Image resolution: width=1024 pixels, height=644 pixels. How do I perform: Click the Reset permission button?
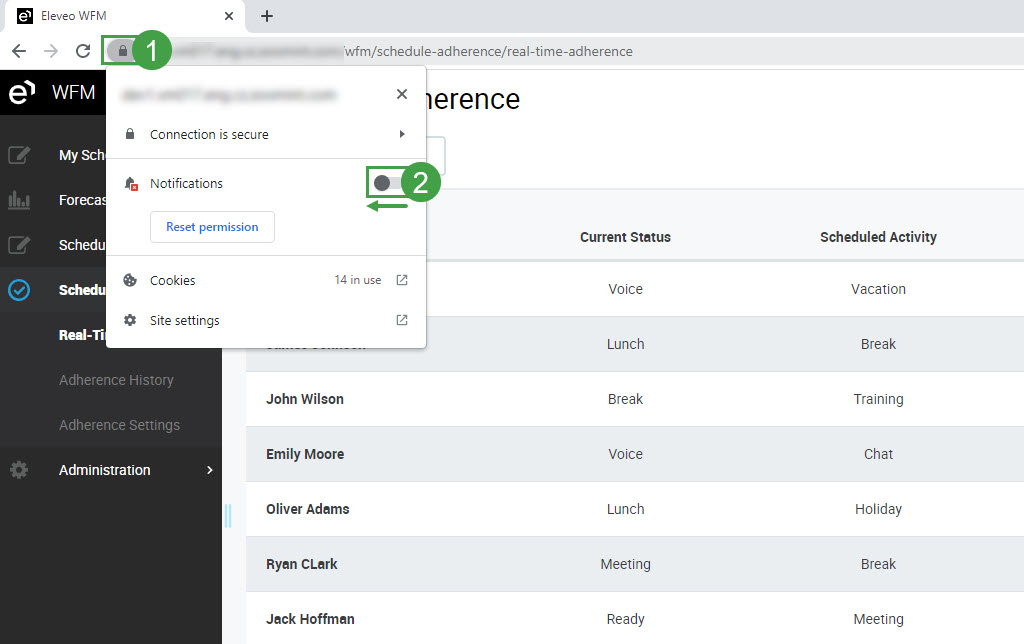[x=212, y=227]
